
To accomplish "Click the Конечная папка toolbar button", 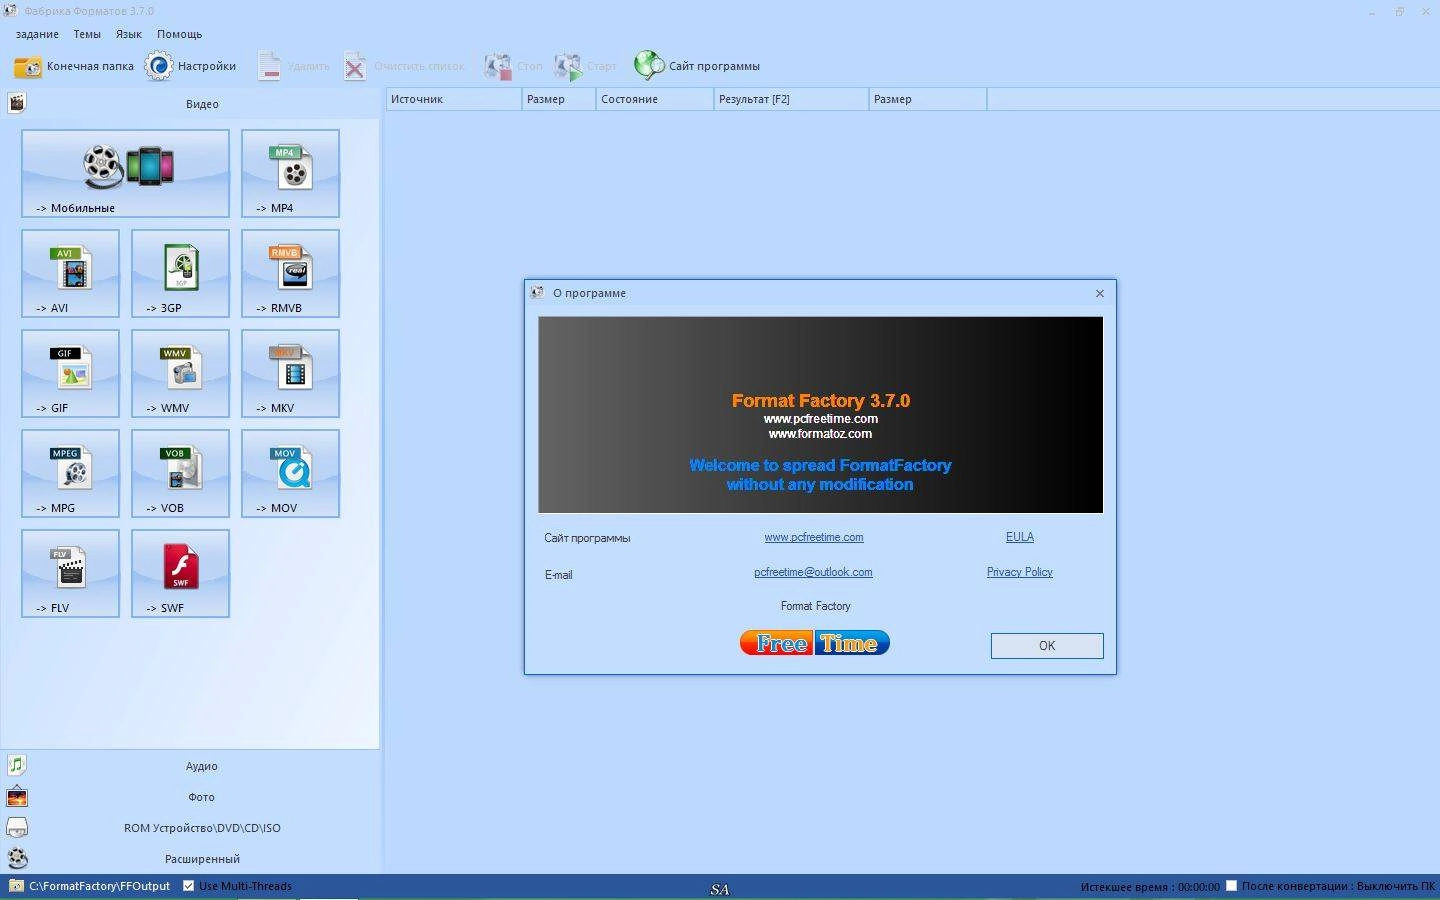I will click(x=74, y=66).
